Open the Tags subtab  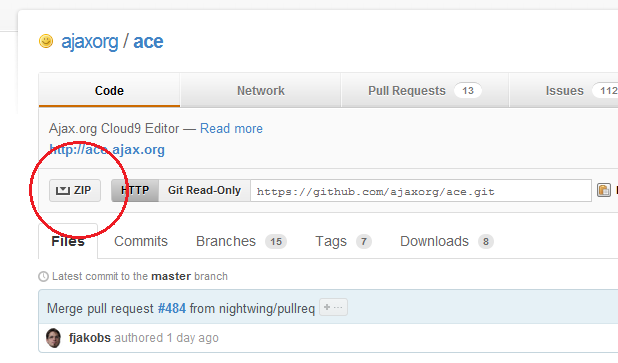coord(343,241)
